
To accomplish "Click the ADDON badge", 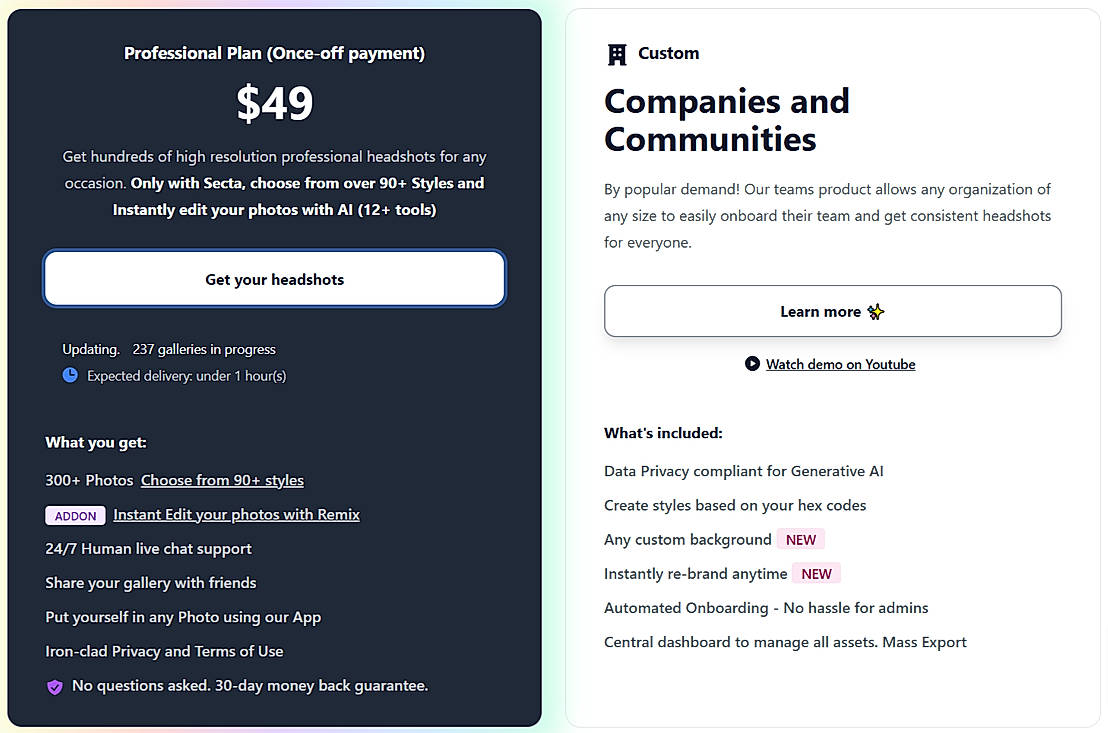I will coord(76,516).
